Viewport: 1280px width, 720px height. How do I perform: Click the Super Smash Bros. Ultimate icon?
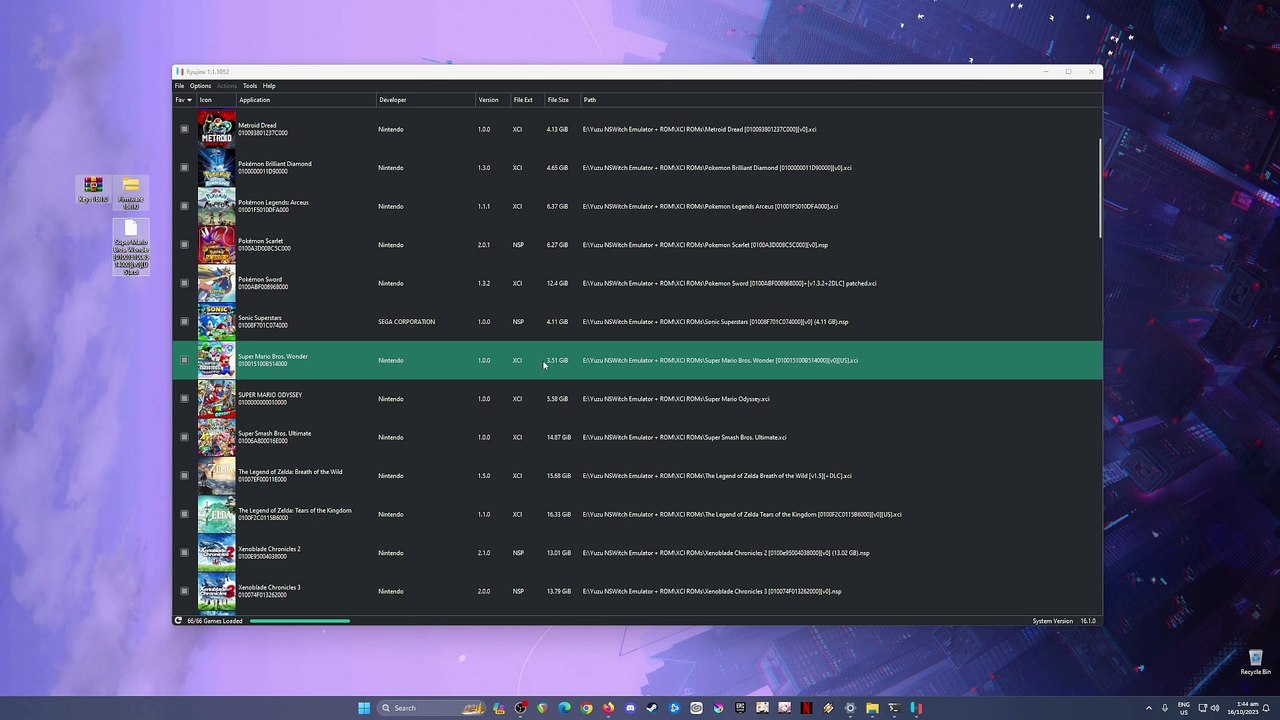[216, 437]
